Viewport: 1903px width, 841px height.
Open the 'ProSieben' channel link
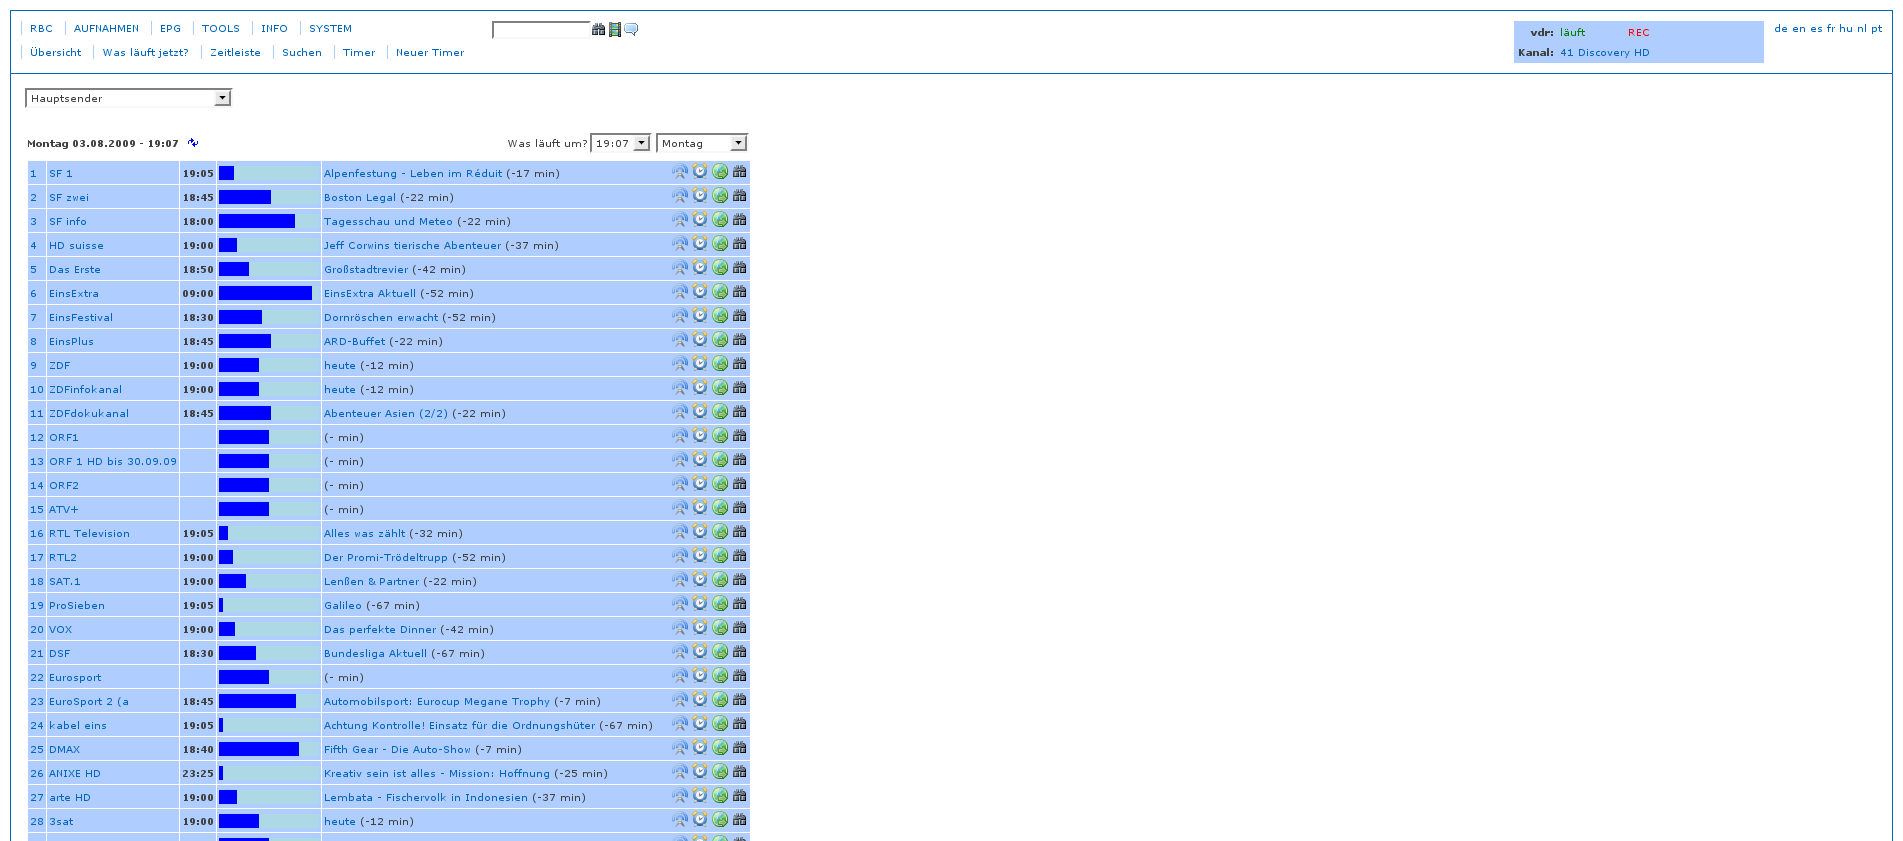[77, 606]
